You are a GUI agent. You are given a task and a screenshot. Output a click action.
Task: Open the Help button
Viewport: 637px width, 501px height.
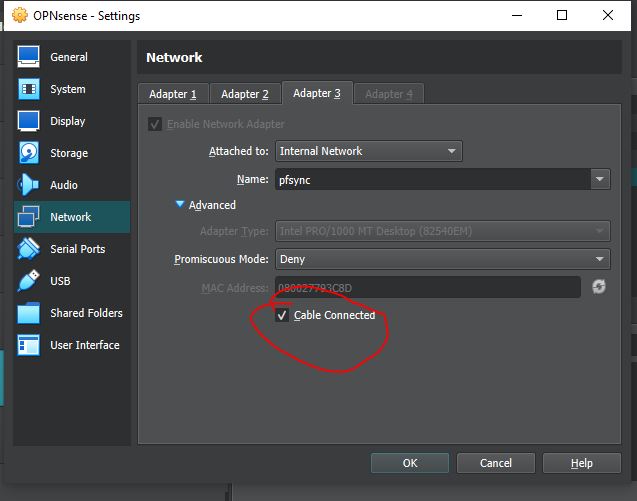point(582,463)
